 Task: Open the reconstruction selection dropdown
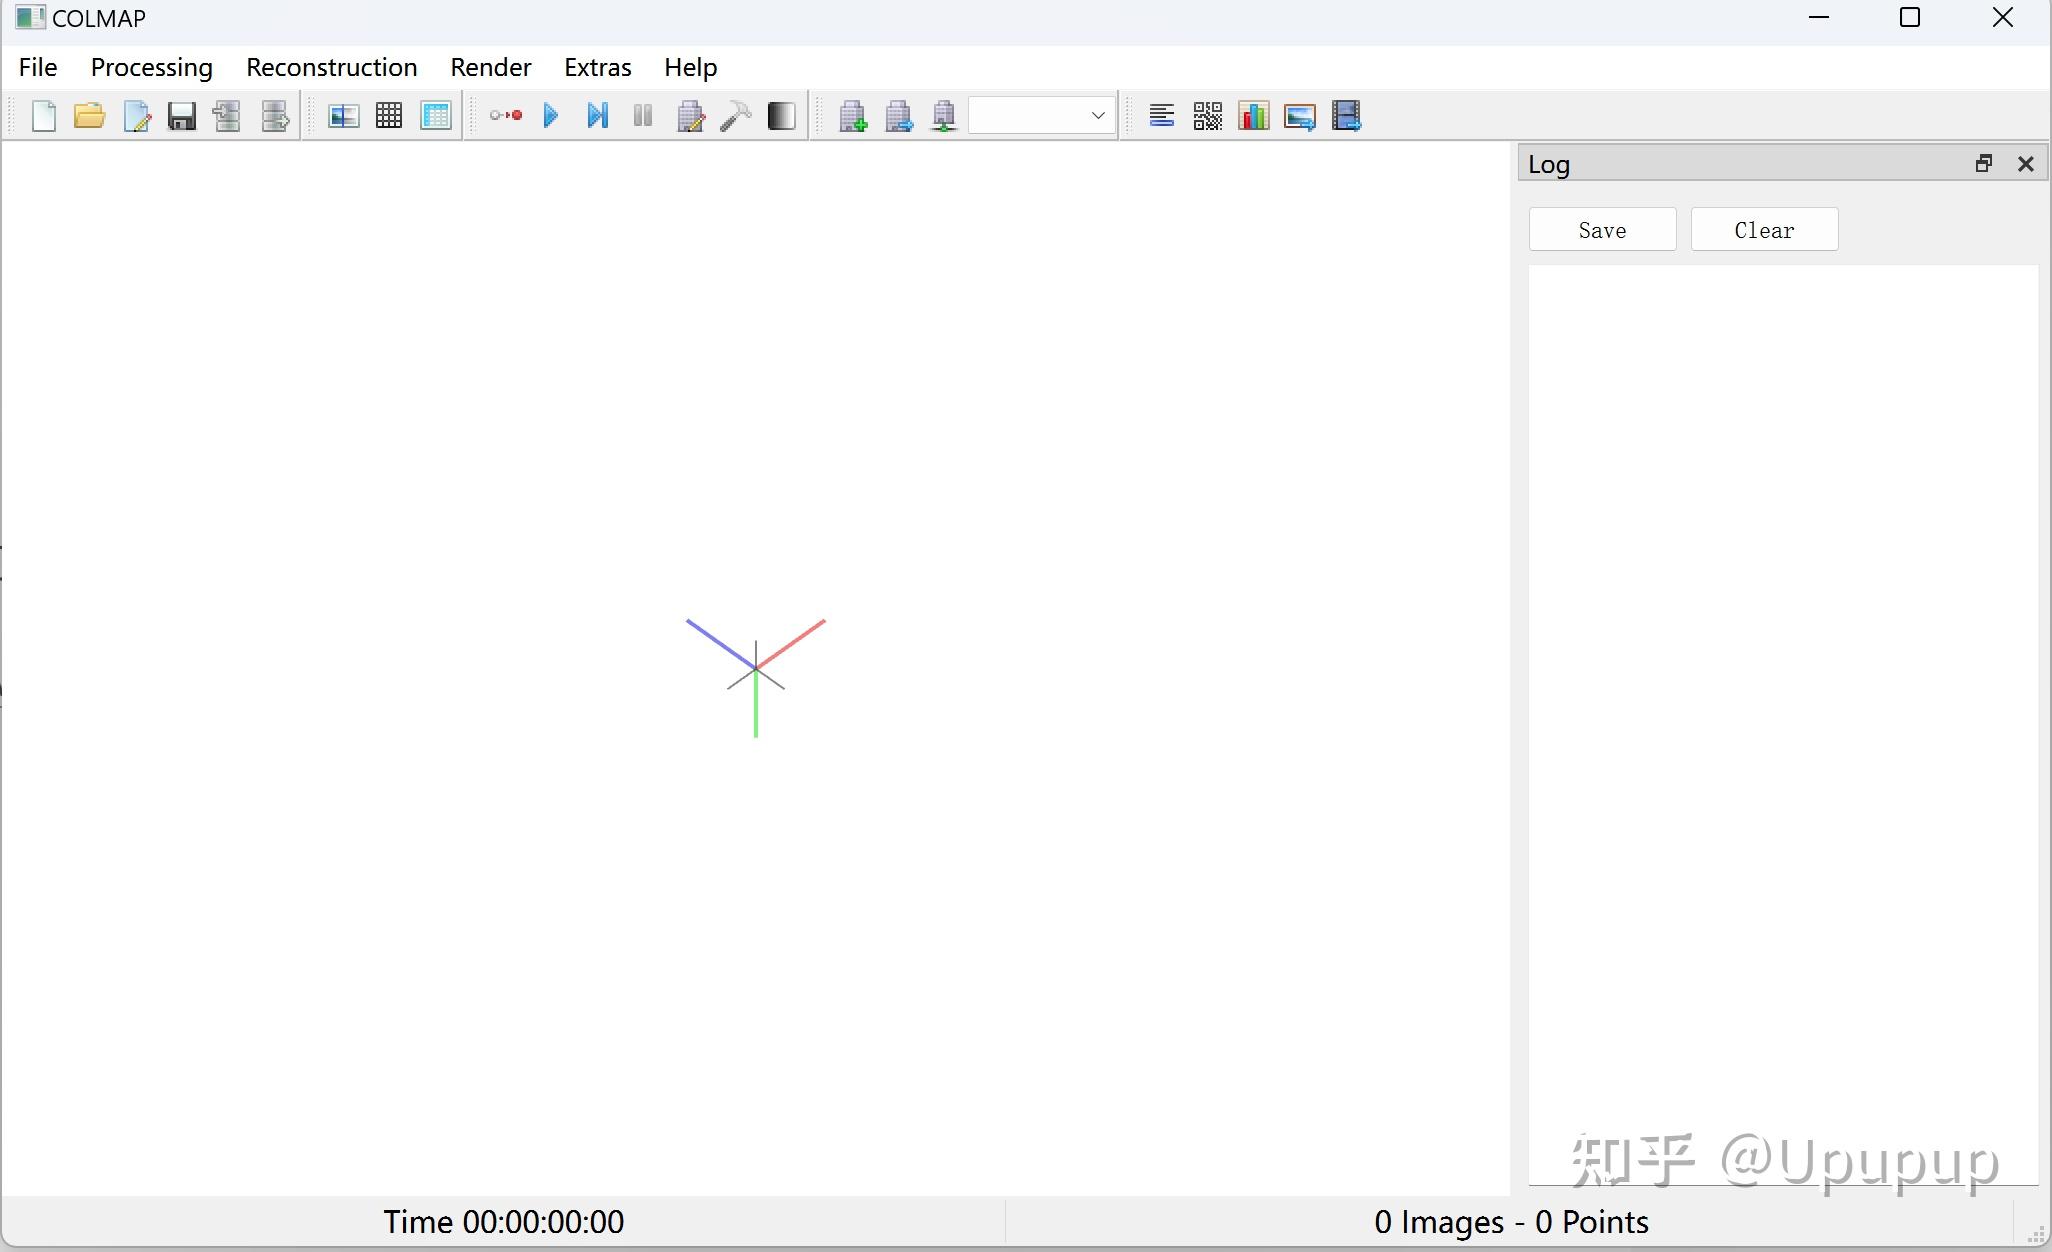[1097, 116]
